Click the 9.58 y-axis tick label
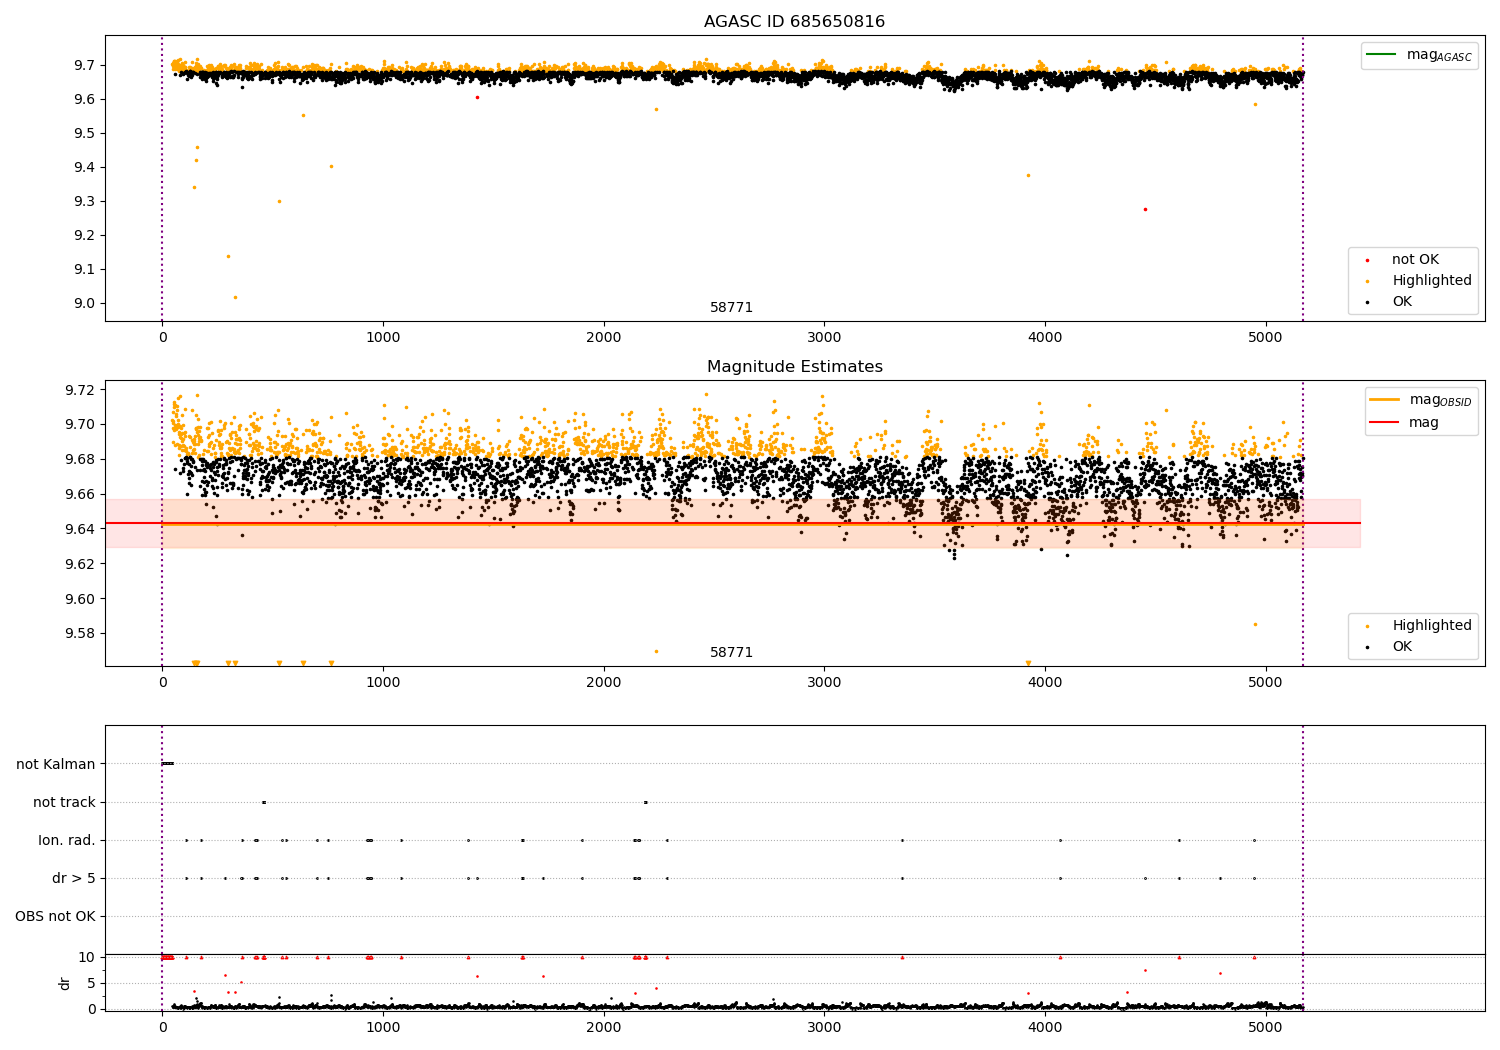Viewport: 1500px width, 1050px height. [x=80, y=634]
